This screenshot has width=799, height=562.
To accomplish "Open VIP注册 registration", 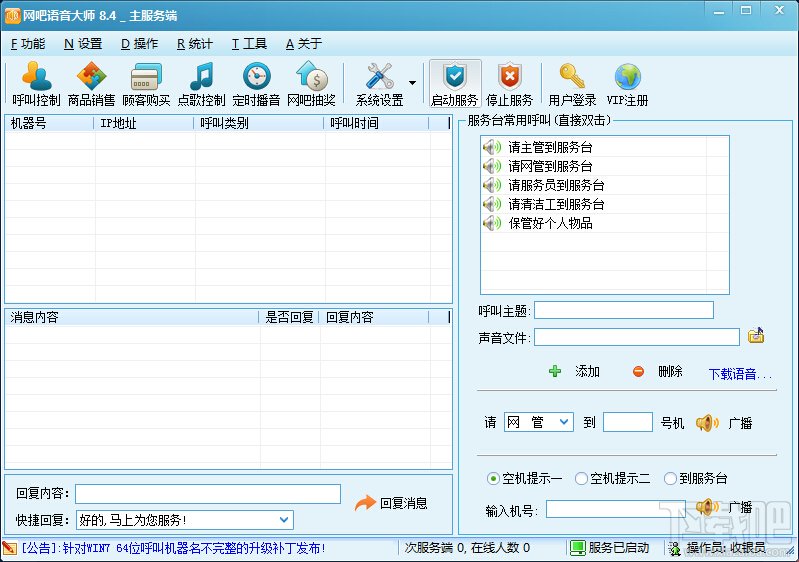I will click(627, 84).
